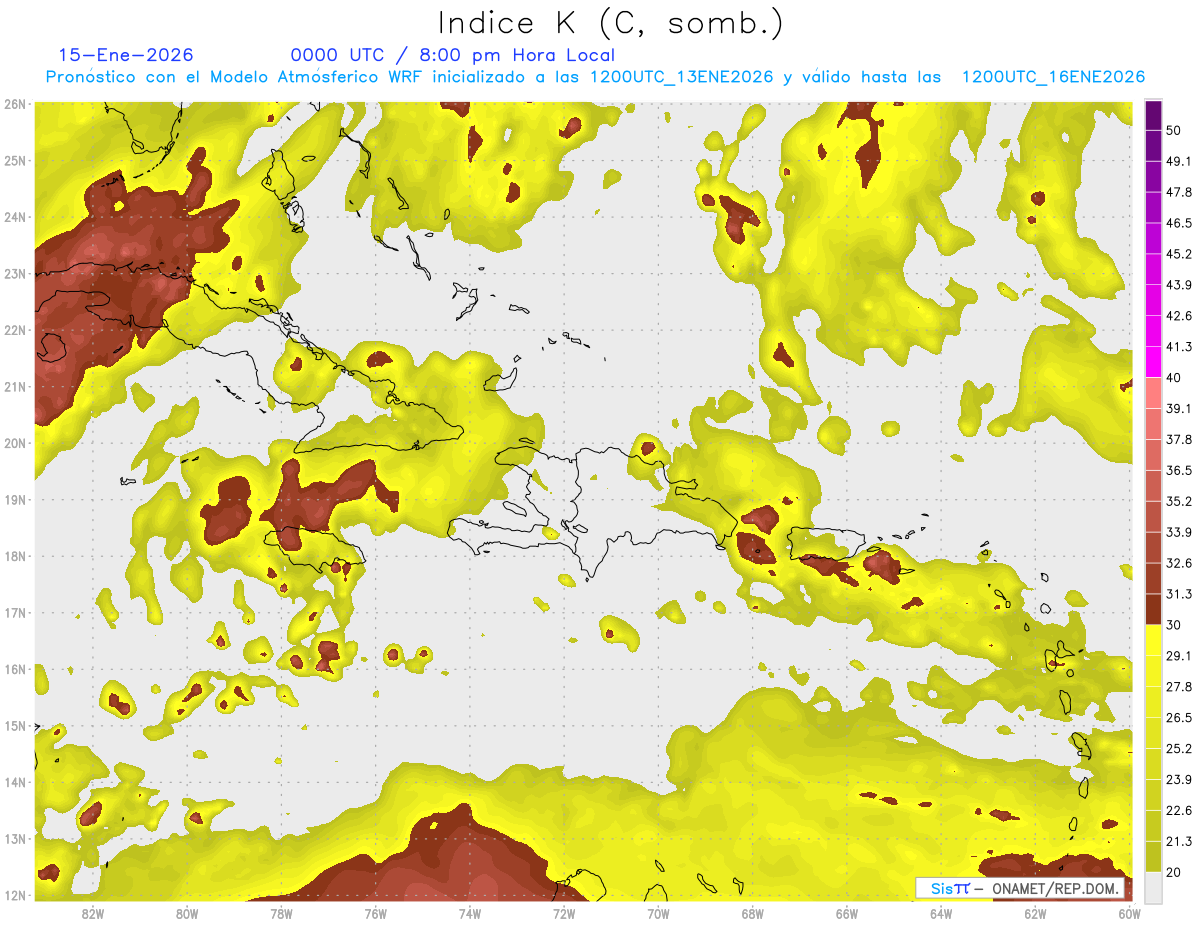Image resolution: width=1200 pixels, height=927 pixels.
Task: Click the latitude label '20N'
Action: click(x=14, y=443)
